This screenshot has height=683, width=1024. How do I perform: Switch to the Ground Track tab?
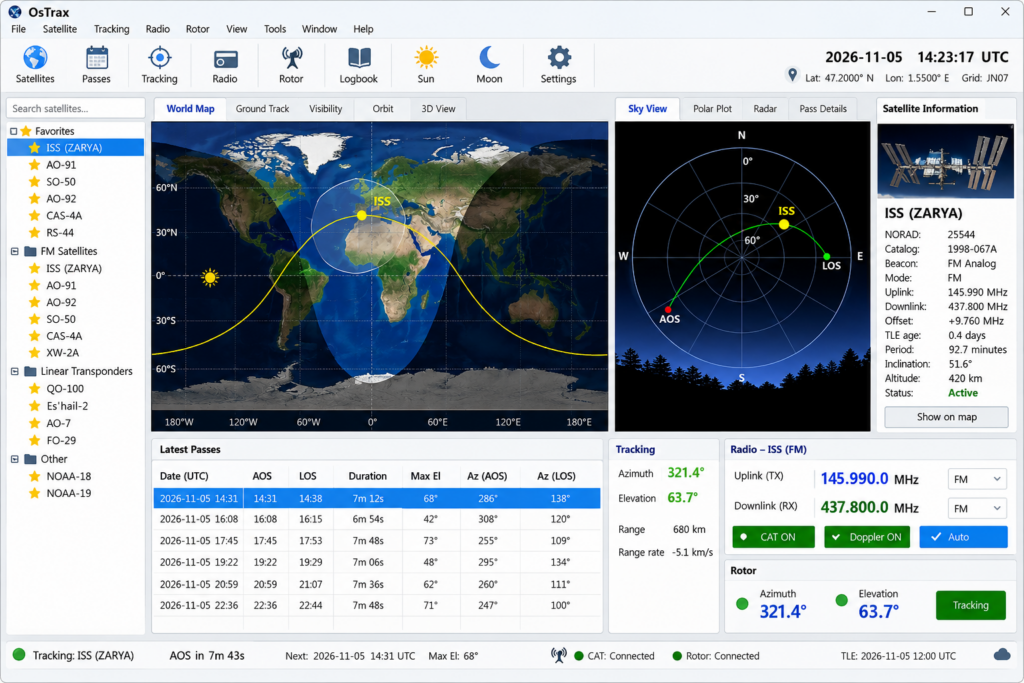click(x=262, y=108)
